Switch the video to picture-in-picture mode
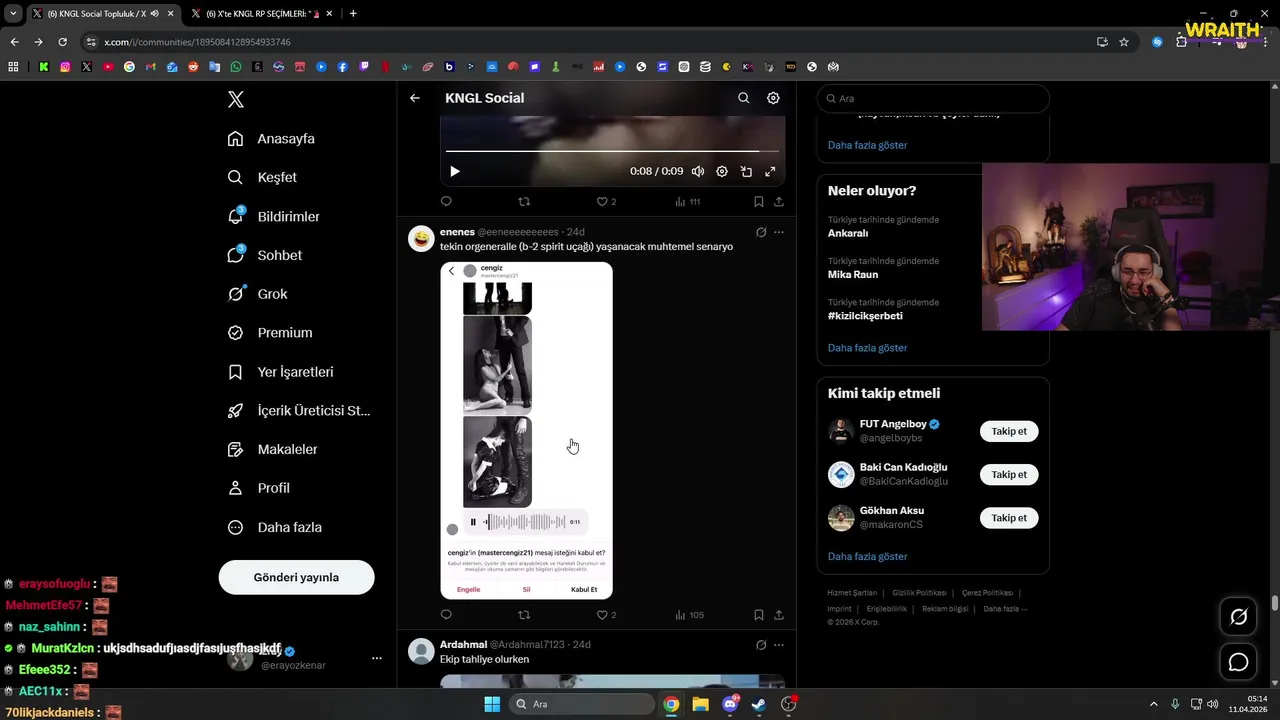This screenshot has width=1280, height=720. pyautogui.click(x=746, y=171)
